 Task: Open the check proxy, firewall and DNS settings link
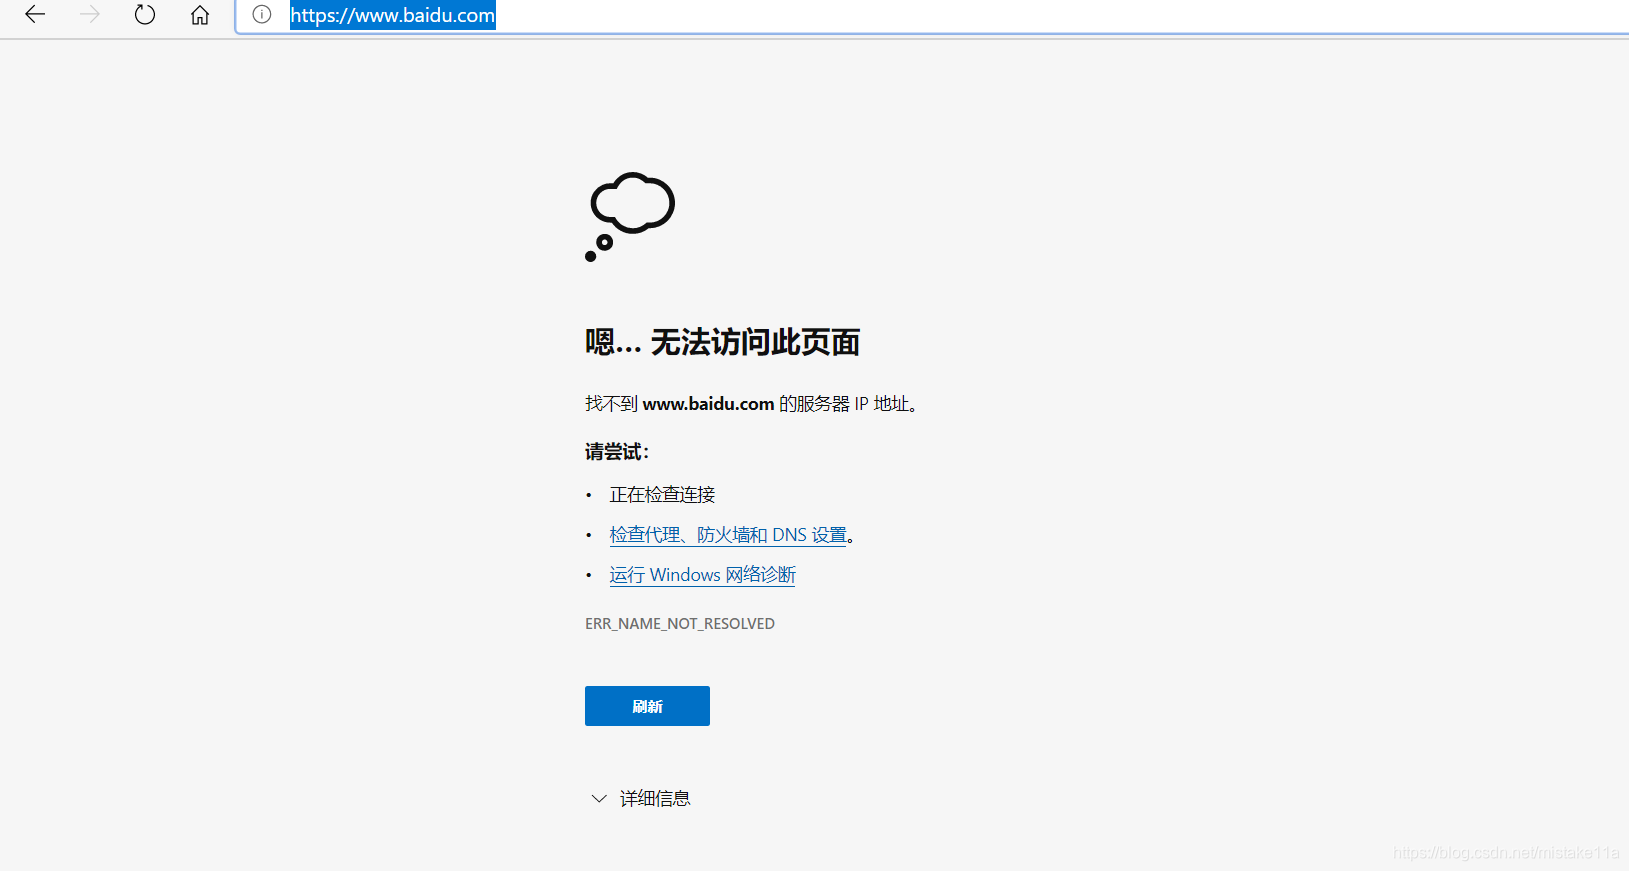point(728,535)
